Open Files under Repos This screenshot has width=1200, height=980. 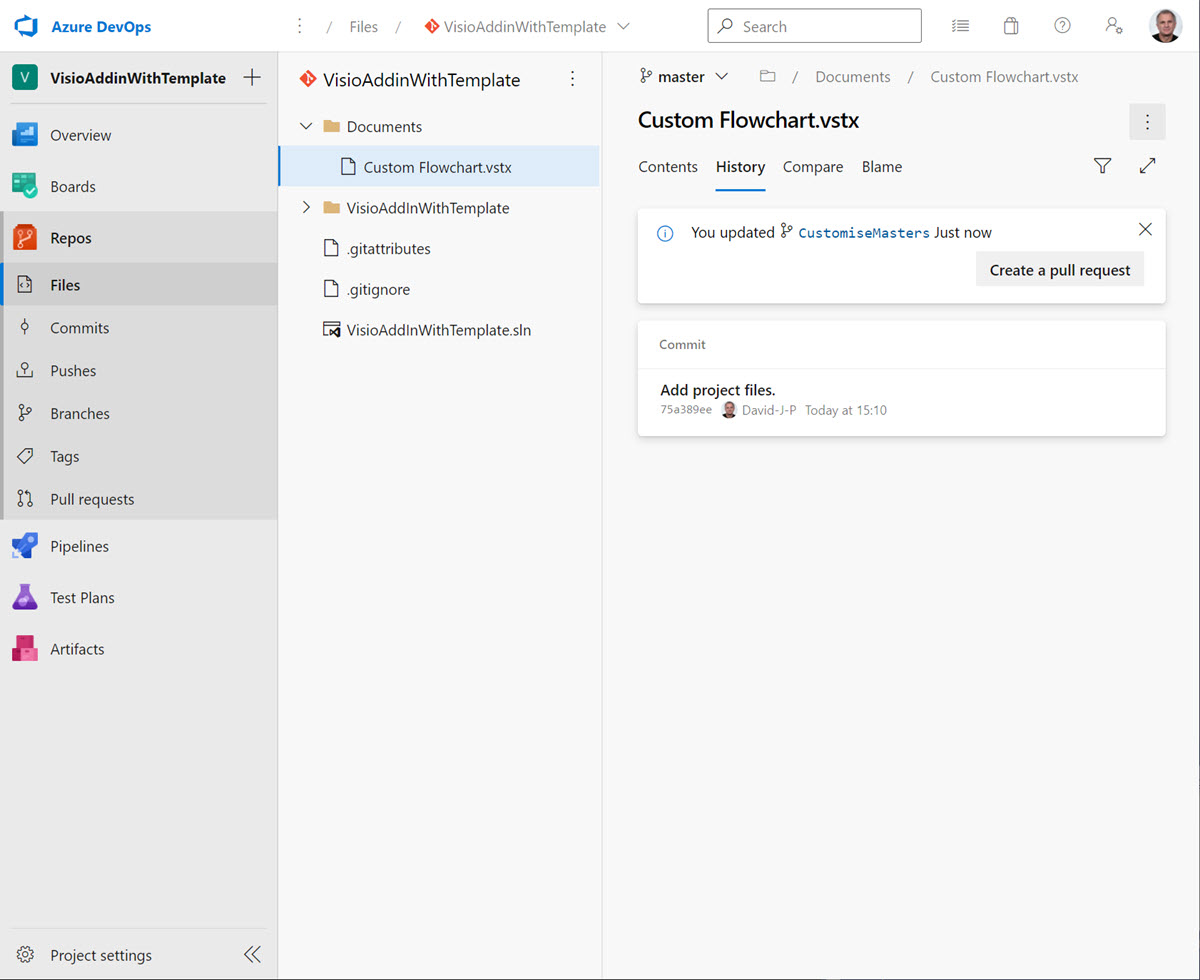click(139, 285)
